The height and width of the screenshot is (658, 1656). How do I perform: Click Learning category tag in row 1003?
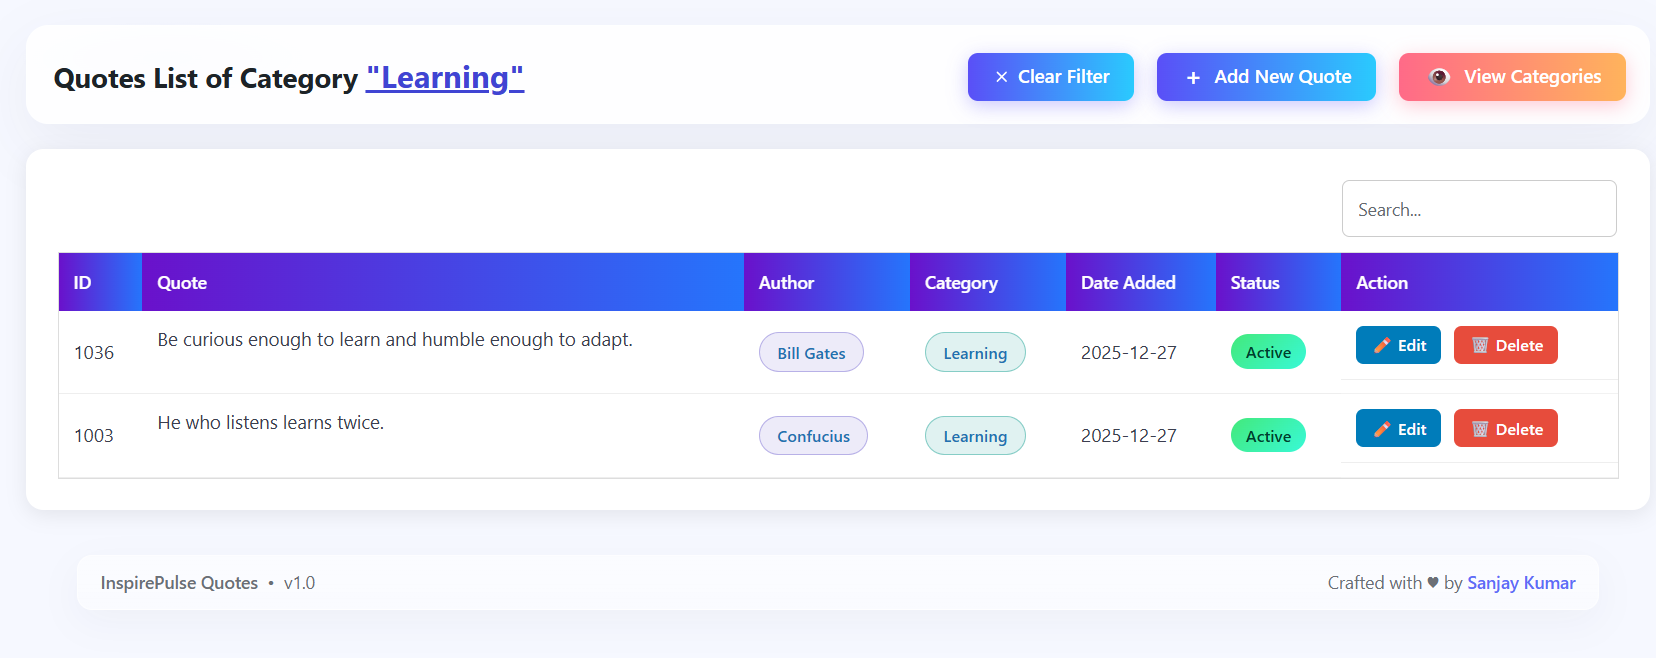975,436
